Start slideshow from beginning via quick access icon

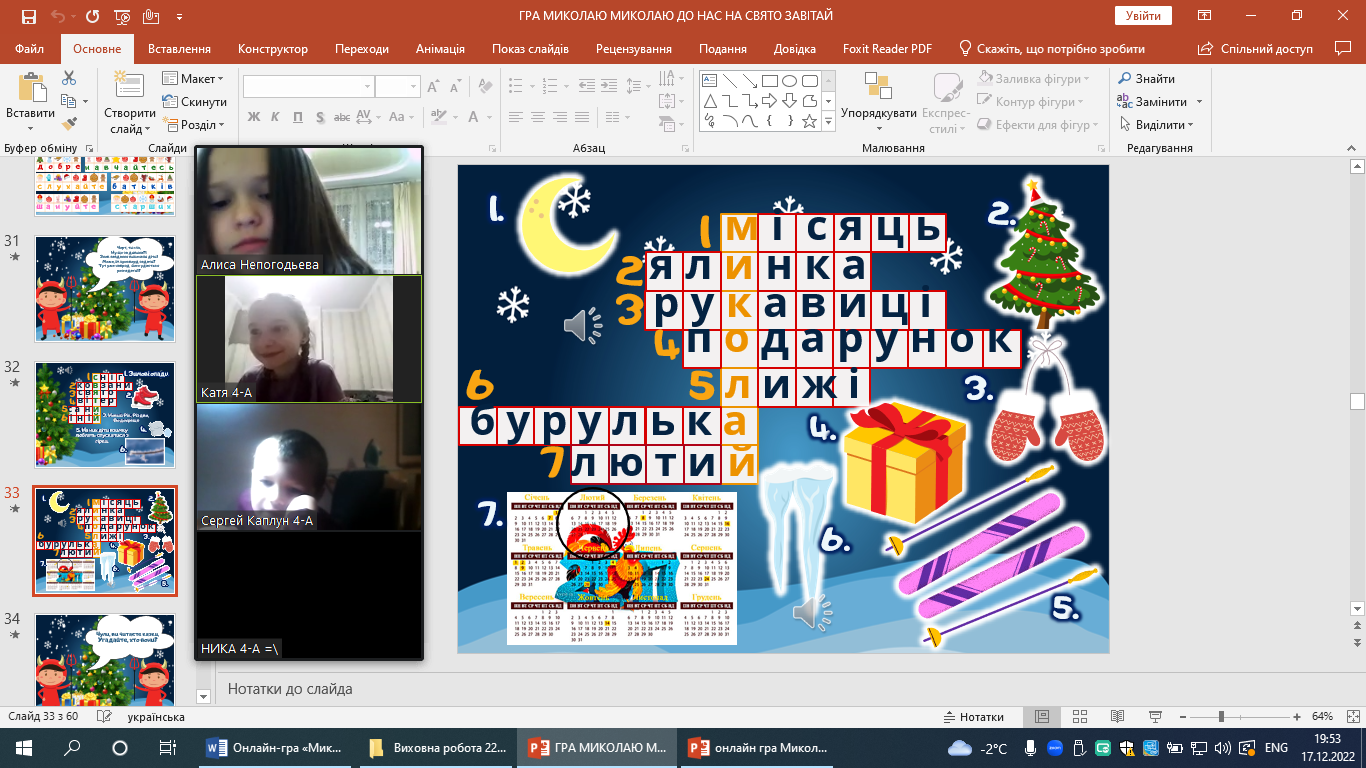click(x=122, y=17)
